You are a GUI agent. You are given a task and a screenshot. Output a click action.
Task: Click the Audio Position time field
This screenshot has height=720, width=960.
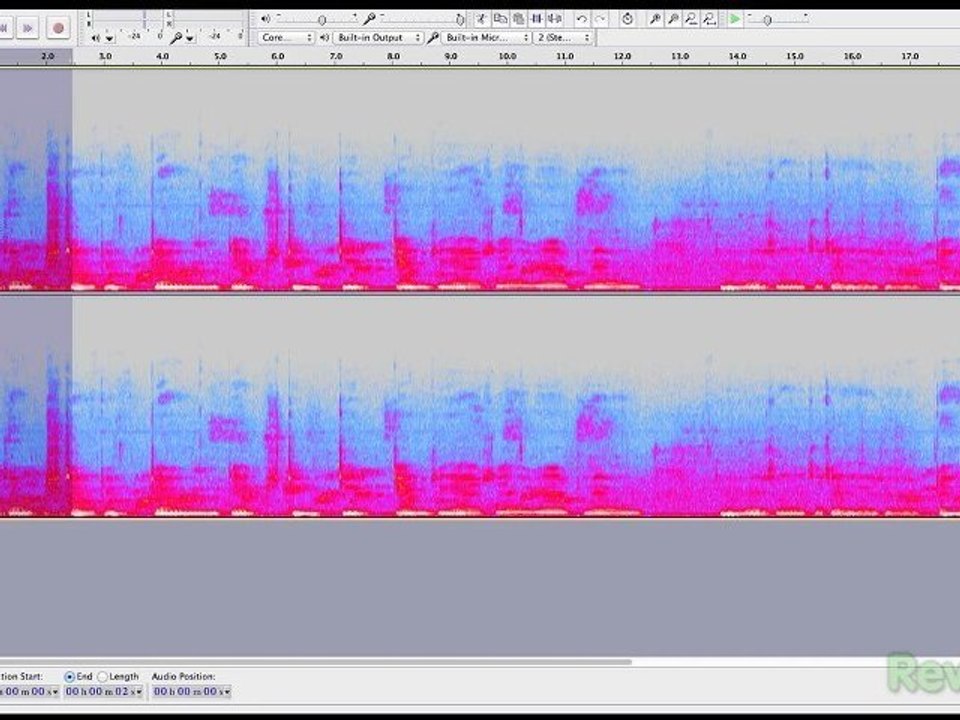click(192, 692)
